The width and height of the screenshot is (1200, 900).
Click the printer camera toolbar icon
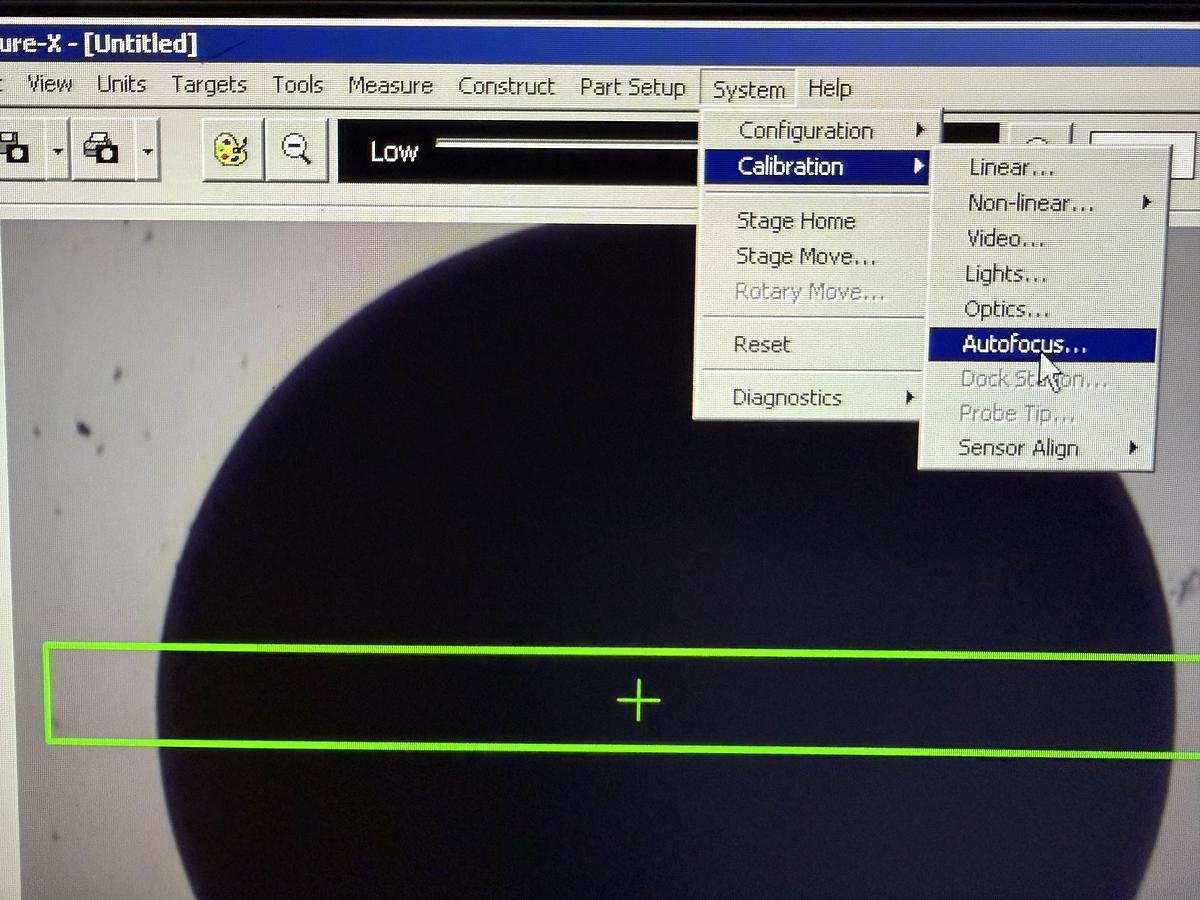click(x=102, y=150)
